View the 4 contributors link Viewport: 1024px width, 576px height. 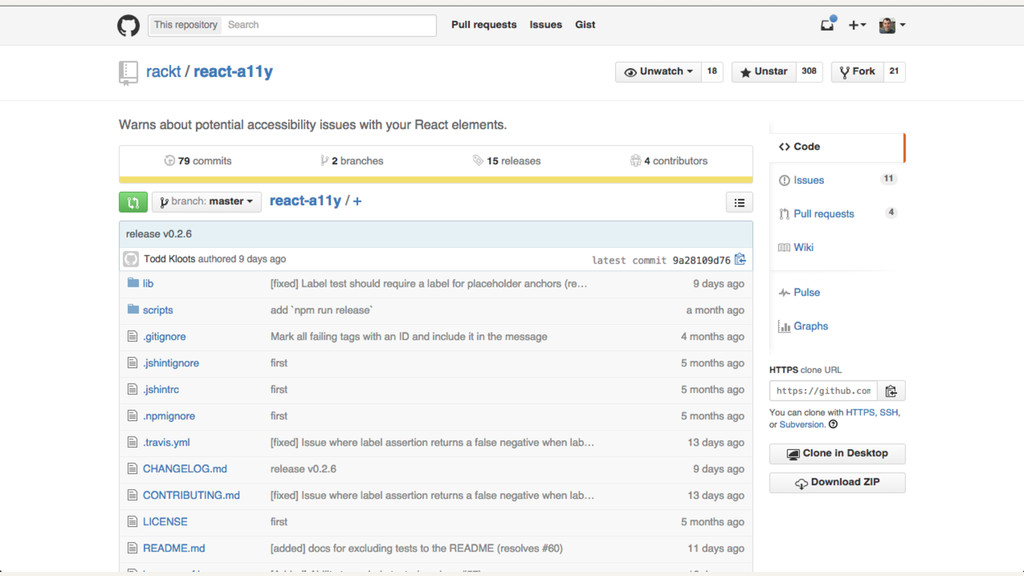click(669, 161)
